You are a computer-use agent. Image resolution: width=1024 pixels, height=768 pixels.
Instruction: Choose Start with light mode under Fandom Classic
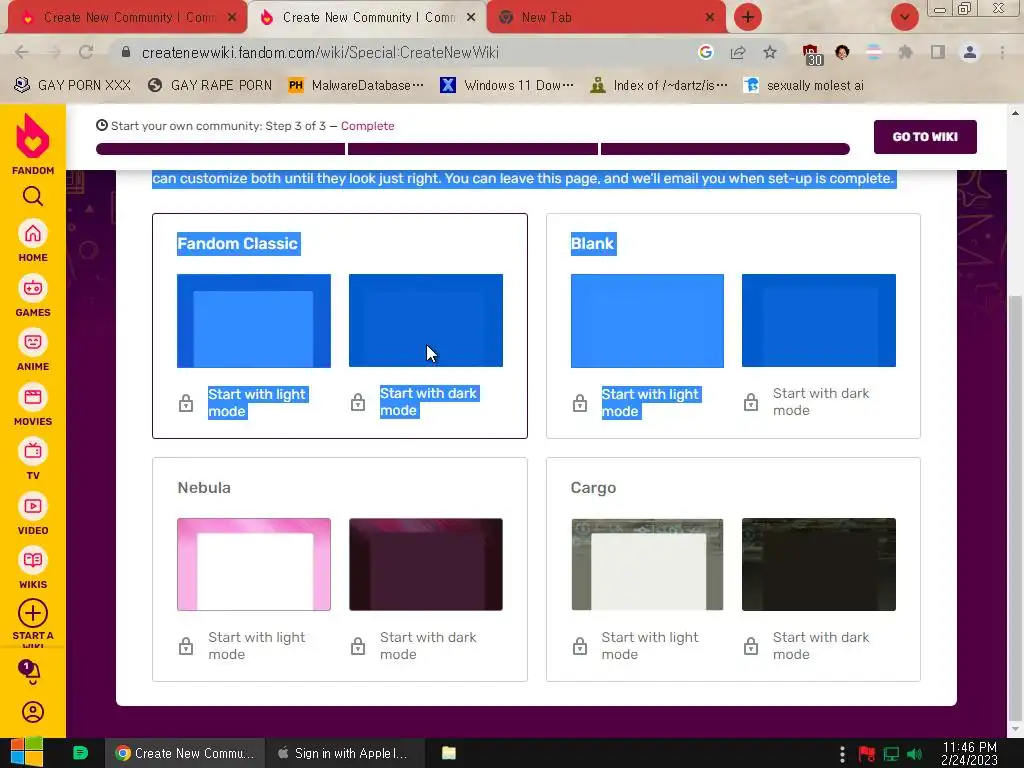click(x=257, y=402)
